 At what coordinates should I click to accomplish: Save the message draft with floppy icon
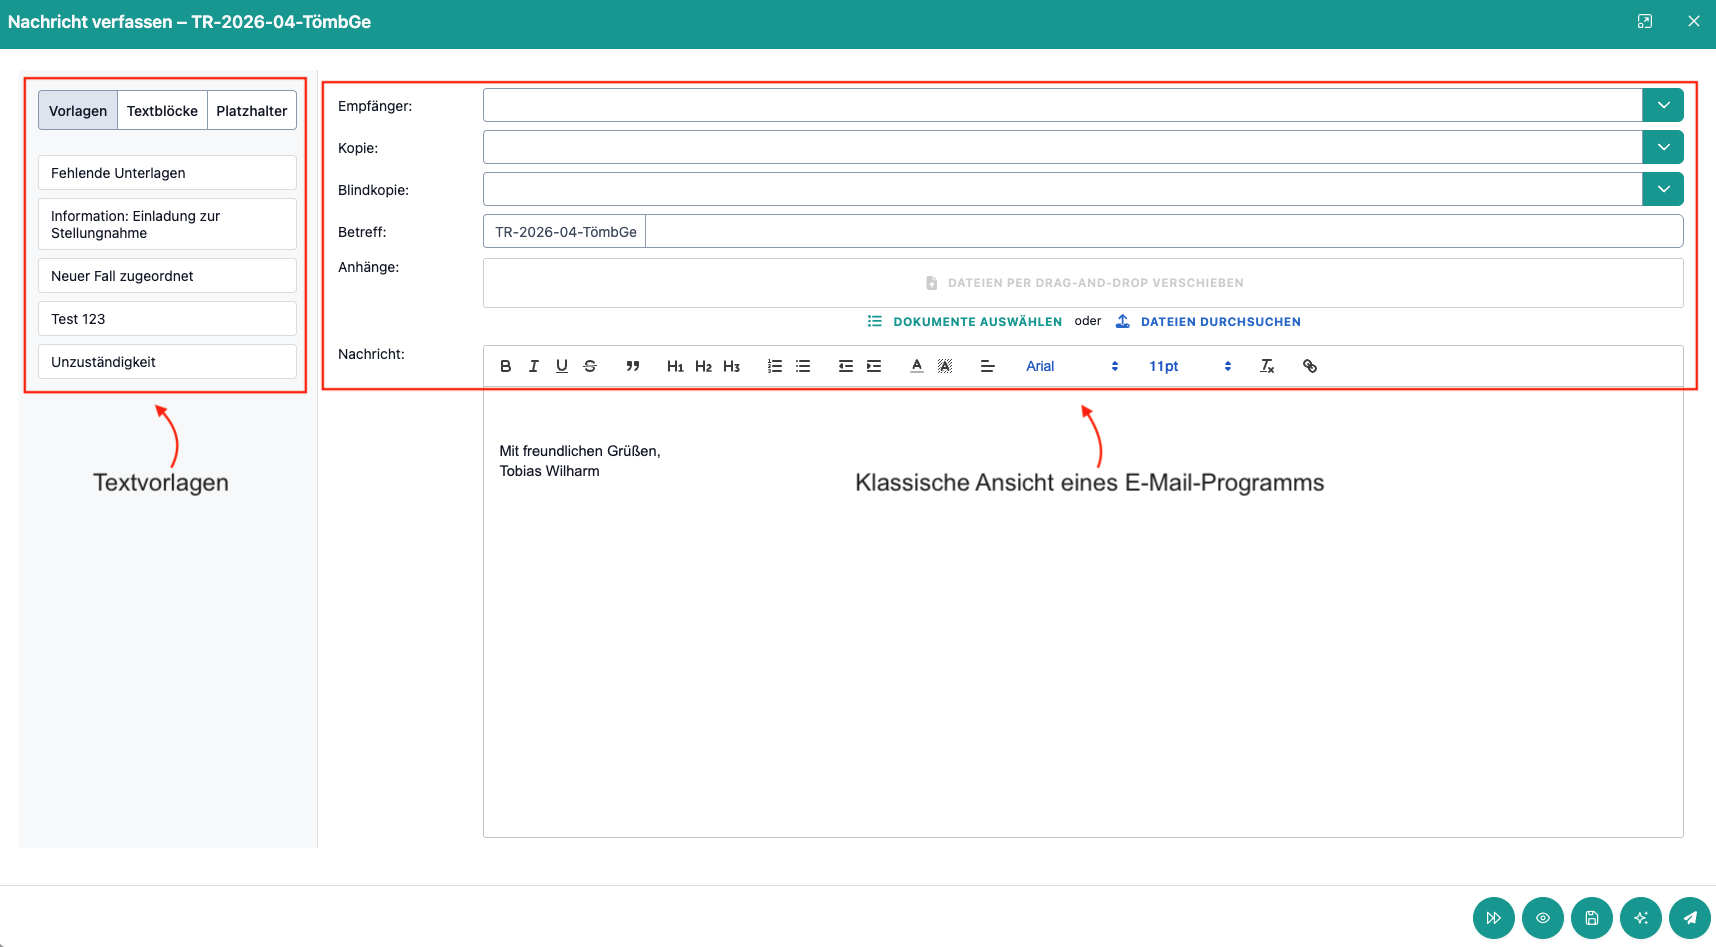[1592, 918]
